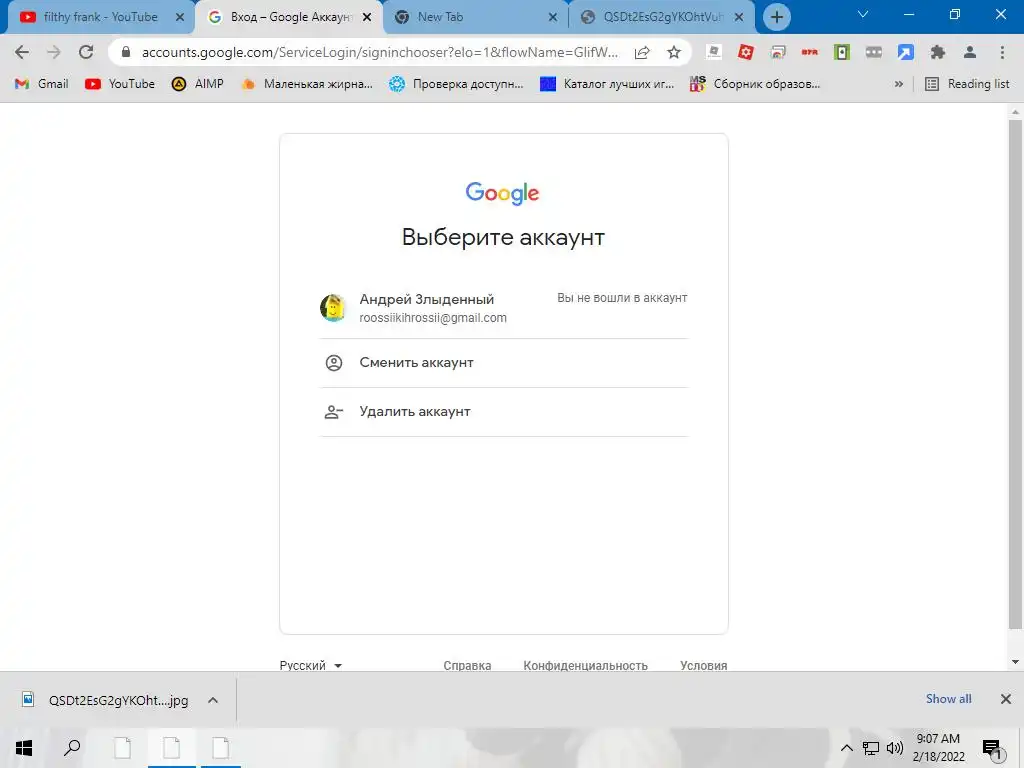Open Сборник образов... bookmark
This screenshot has height=768, width=1024.
coord(755,84)
